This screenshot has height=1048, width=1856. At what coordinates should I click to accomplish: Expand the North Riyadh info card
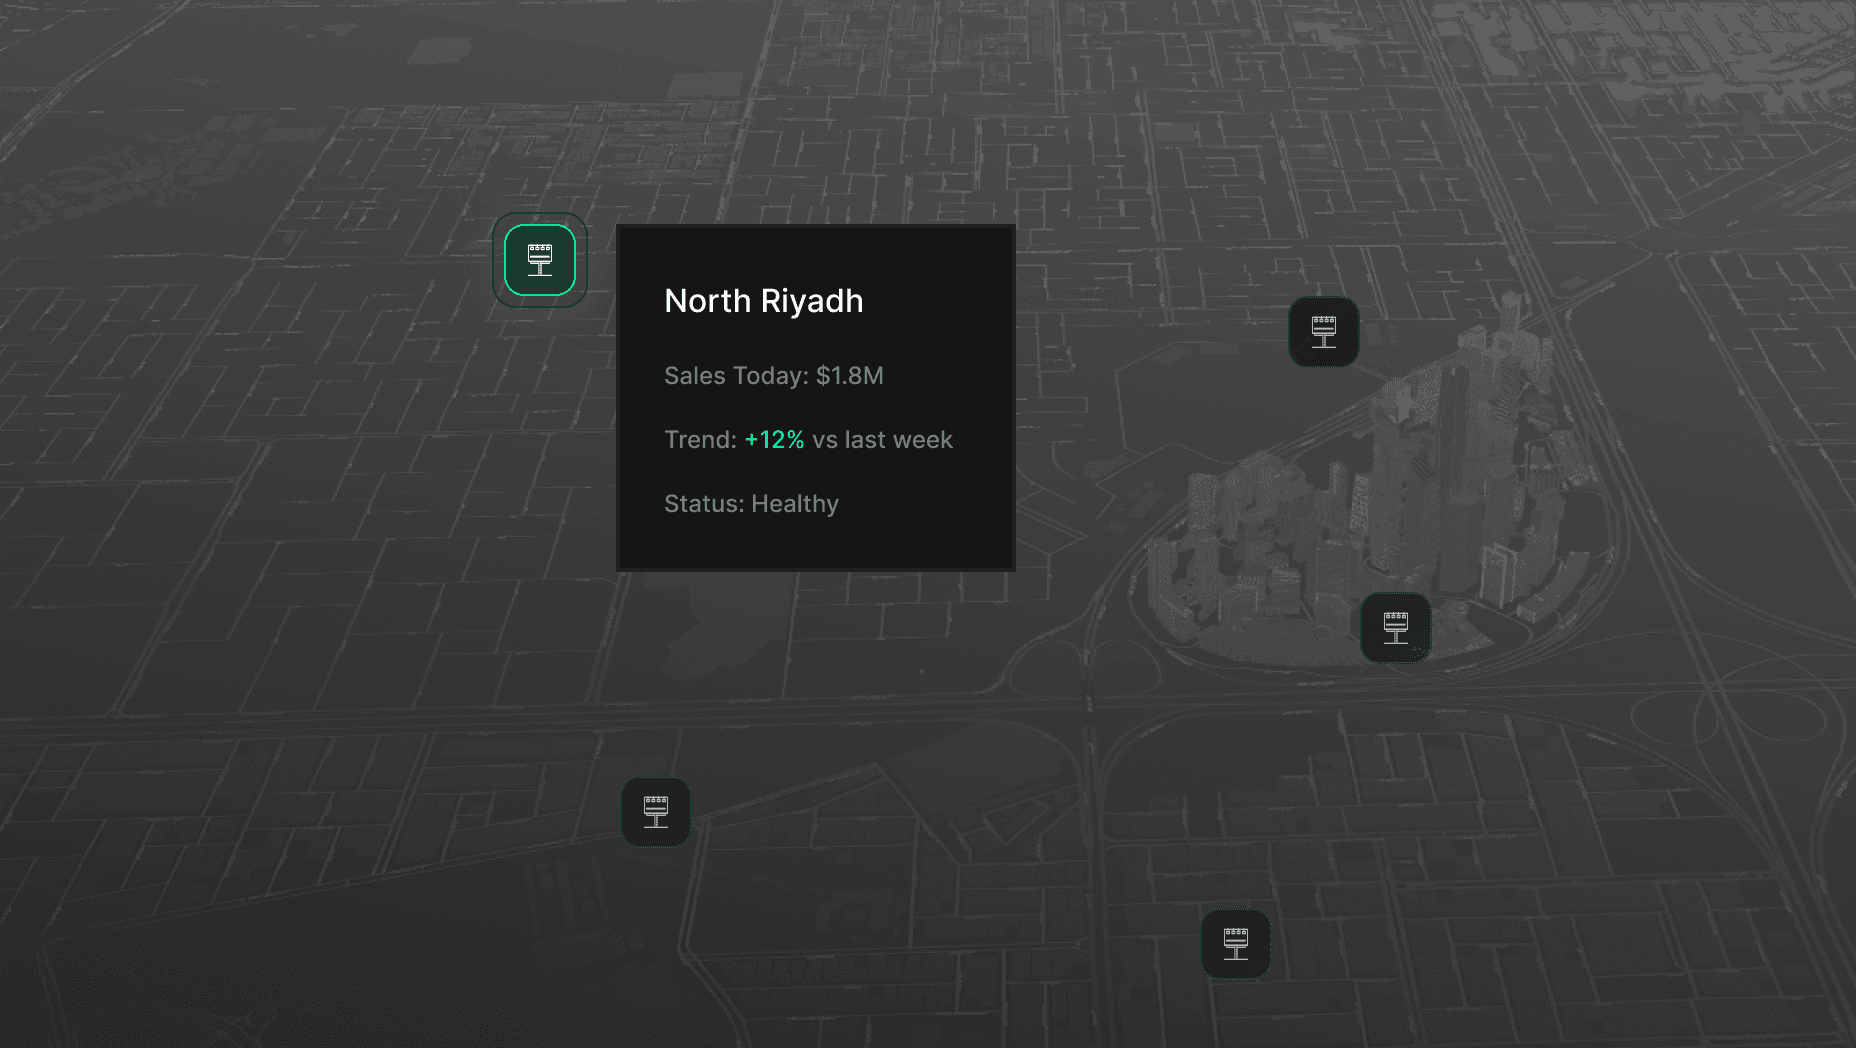click(815, 398)
